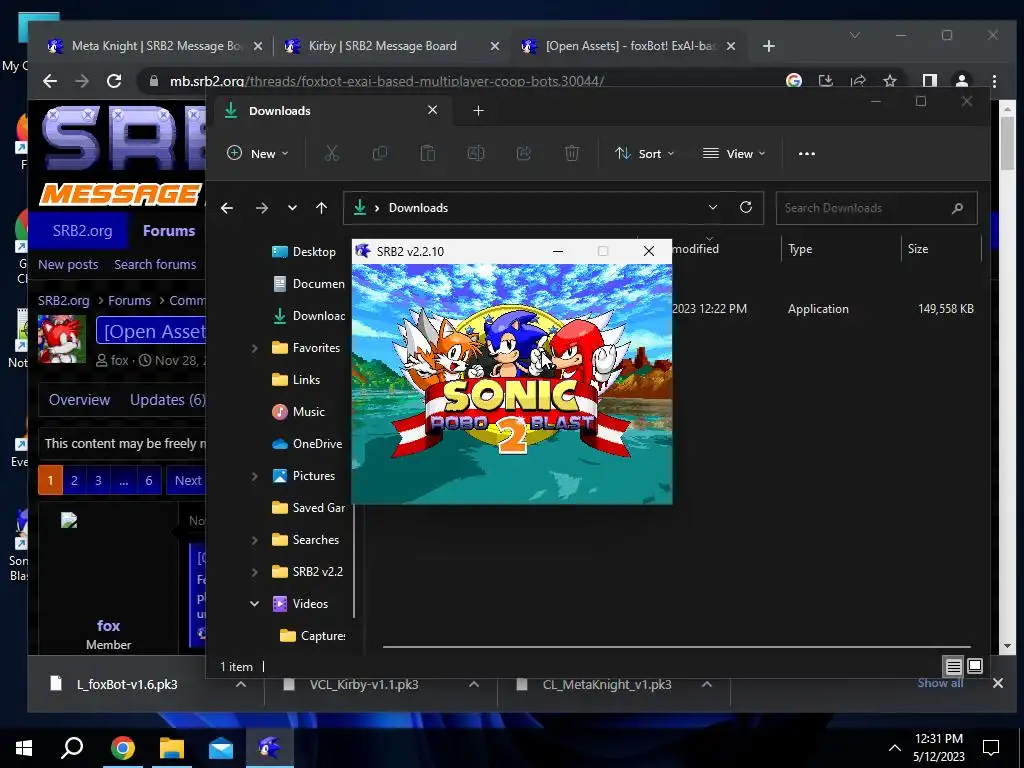This screenshot has width=1024, height=768.
Task: Open the install app icon in address bar
Action: [x=825, y=81]
